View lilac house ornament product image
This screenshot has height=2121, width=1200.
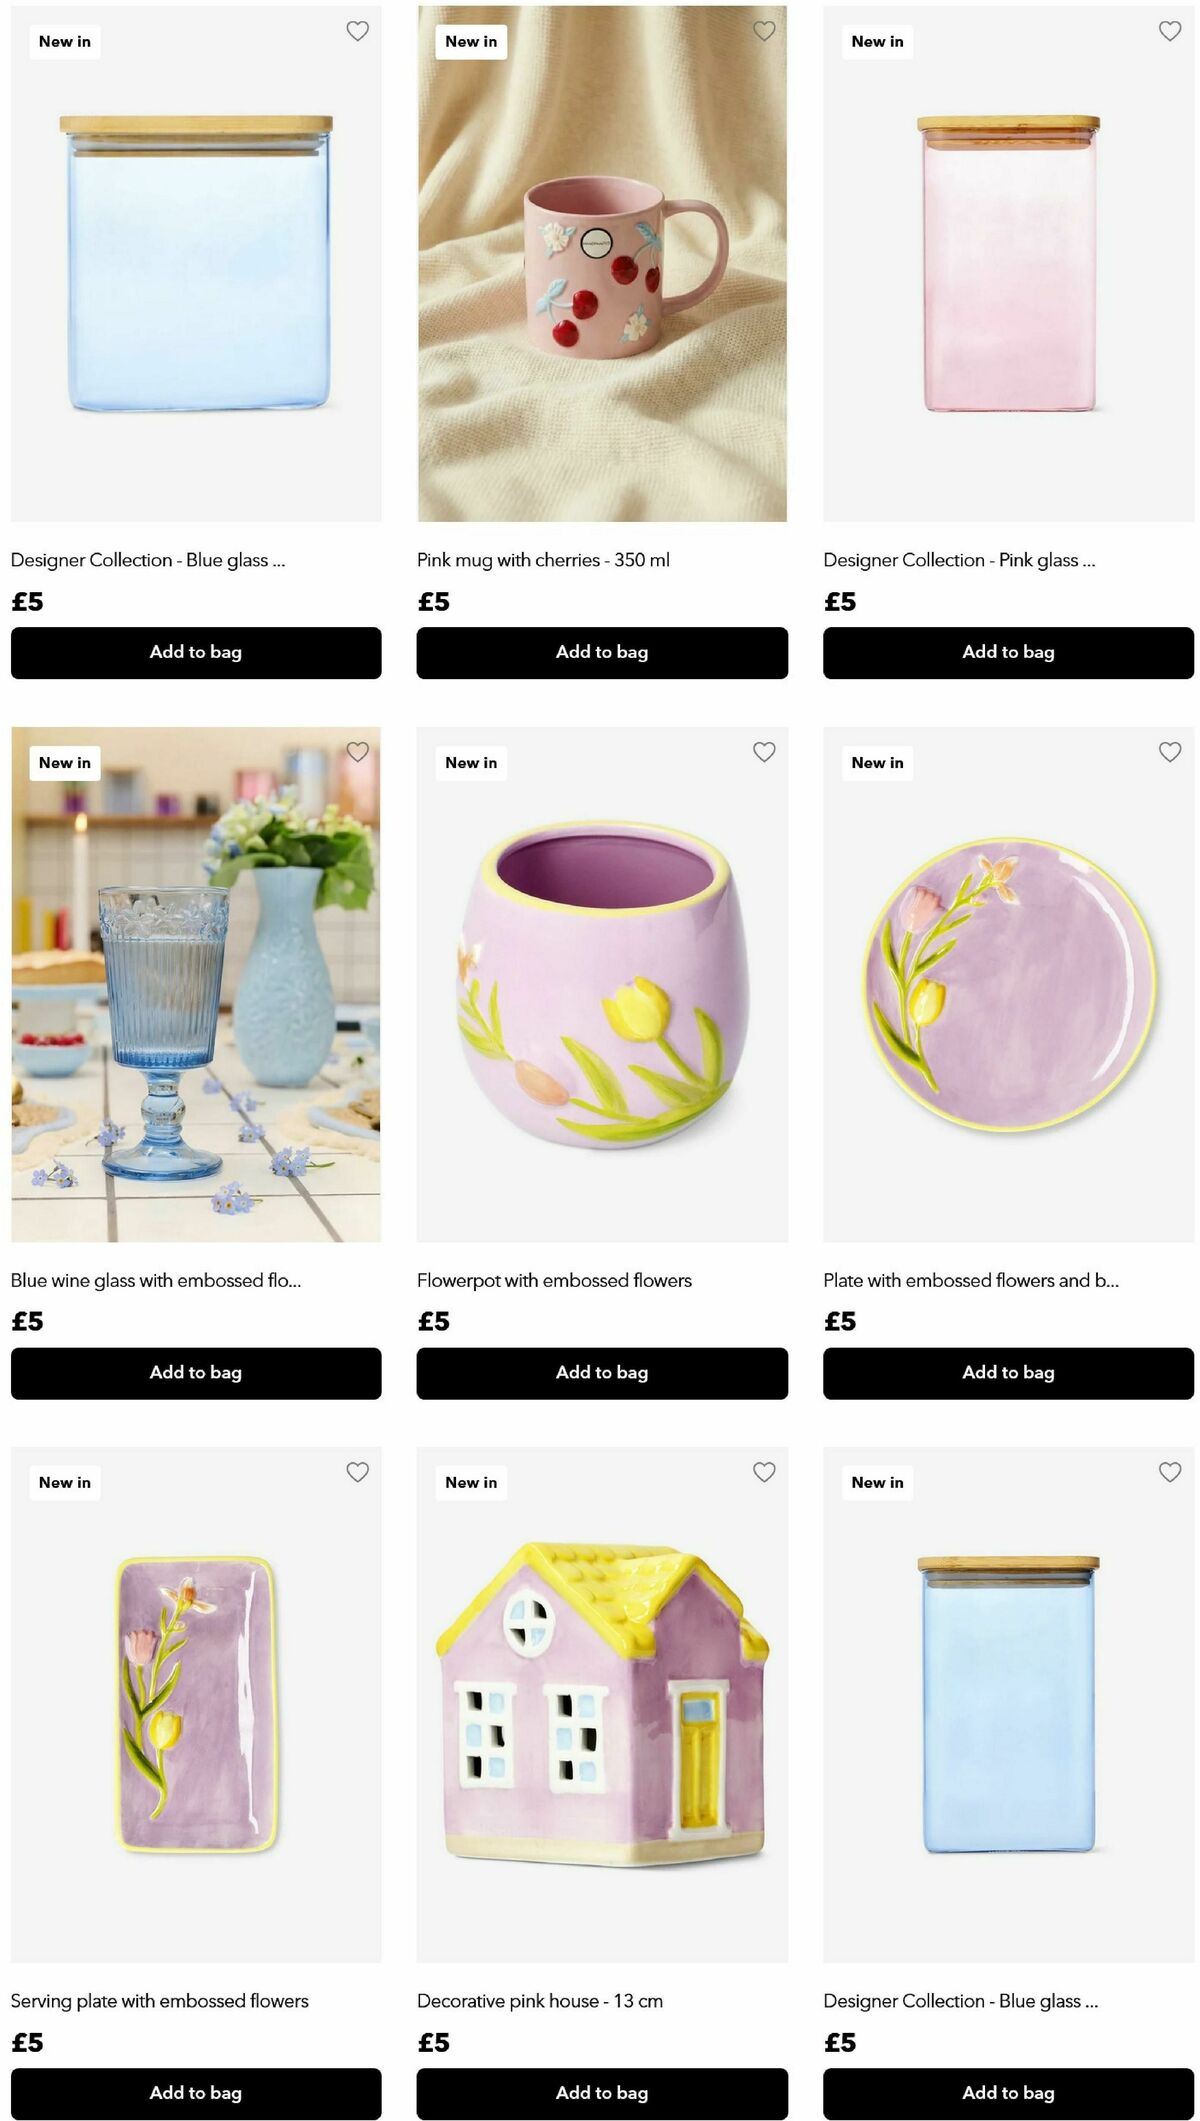point(602,1704)
